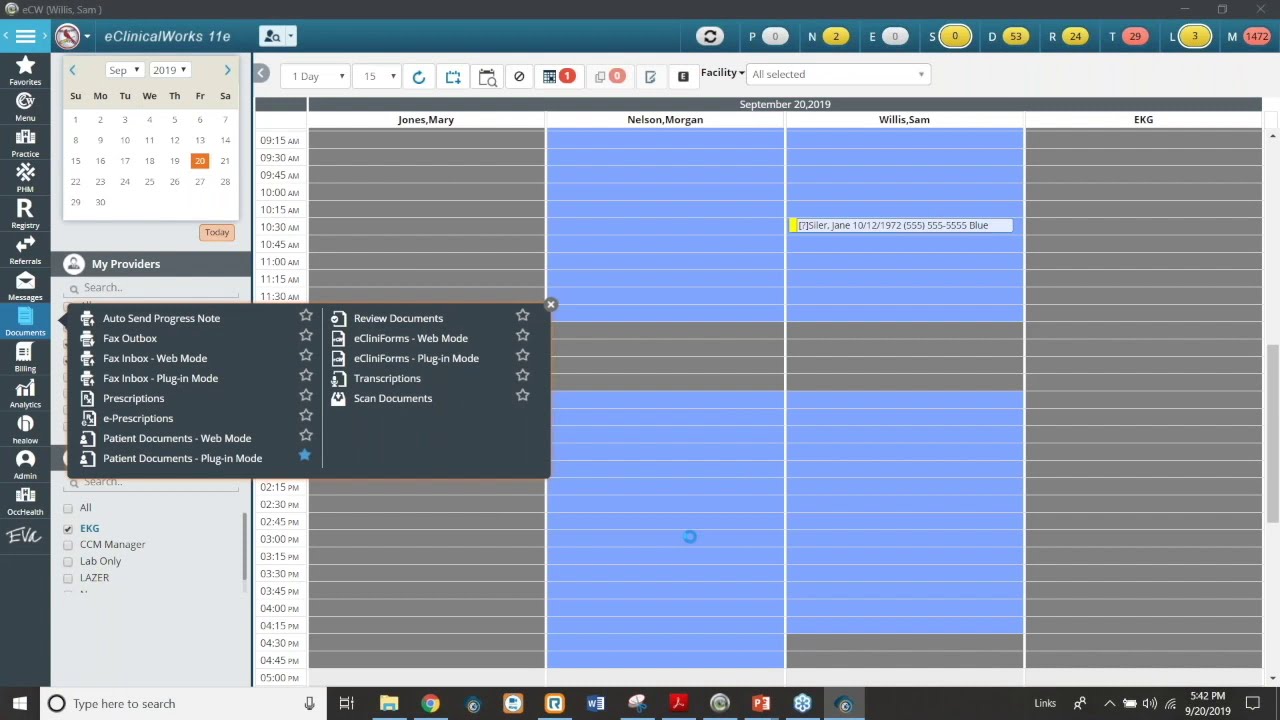1280x720 pixels.
Task: Open the Registry module
Action: coord(25,215)
